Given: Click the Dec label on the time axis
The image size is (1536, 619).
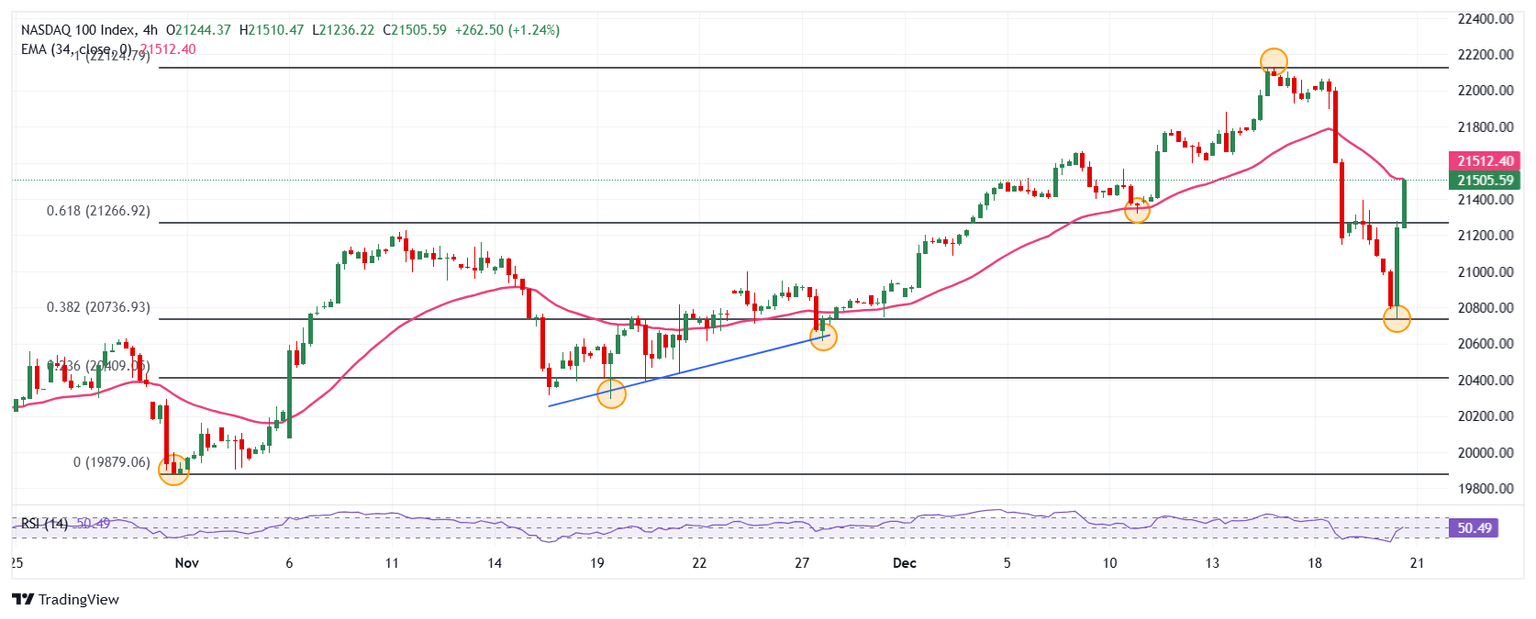Looking at the screenshot, I should click(903, 563).
